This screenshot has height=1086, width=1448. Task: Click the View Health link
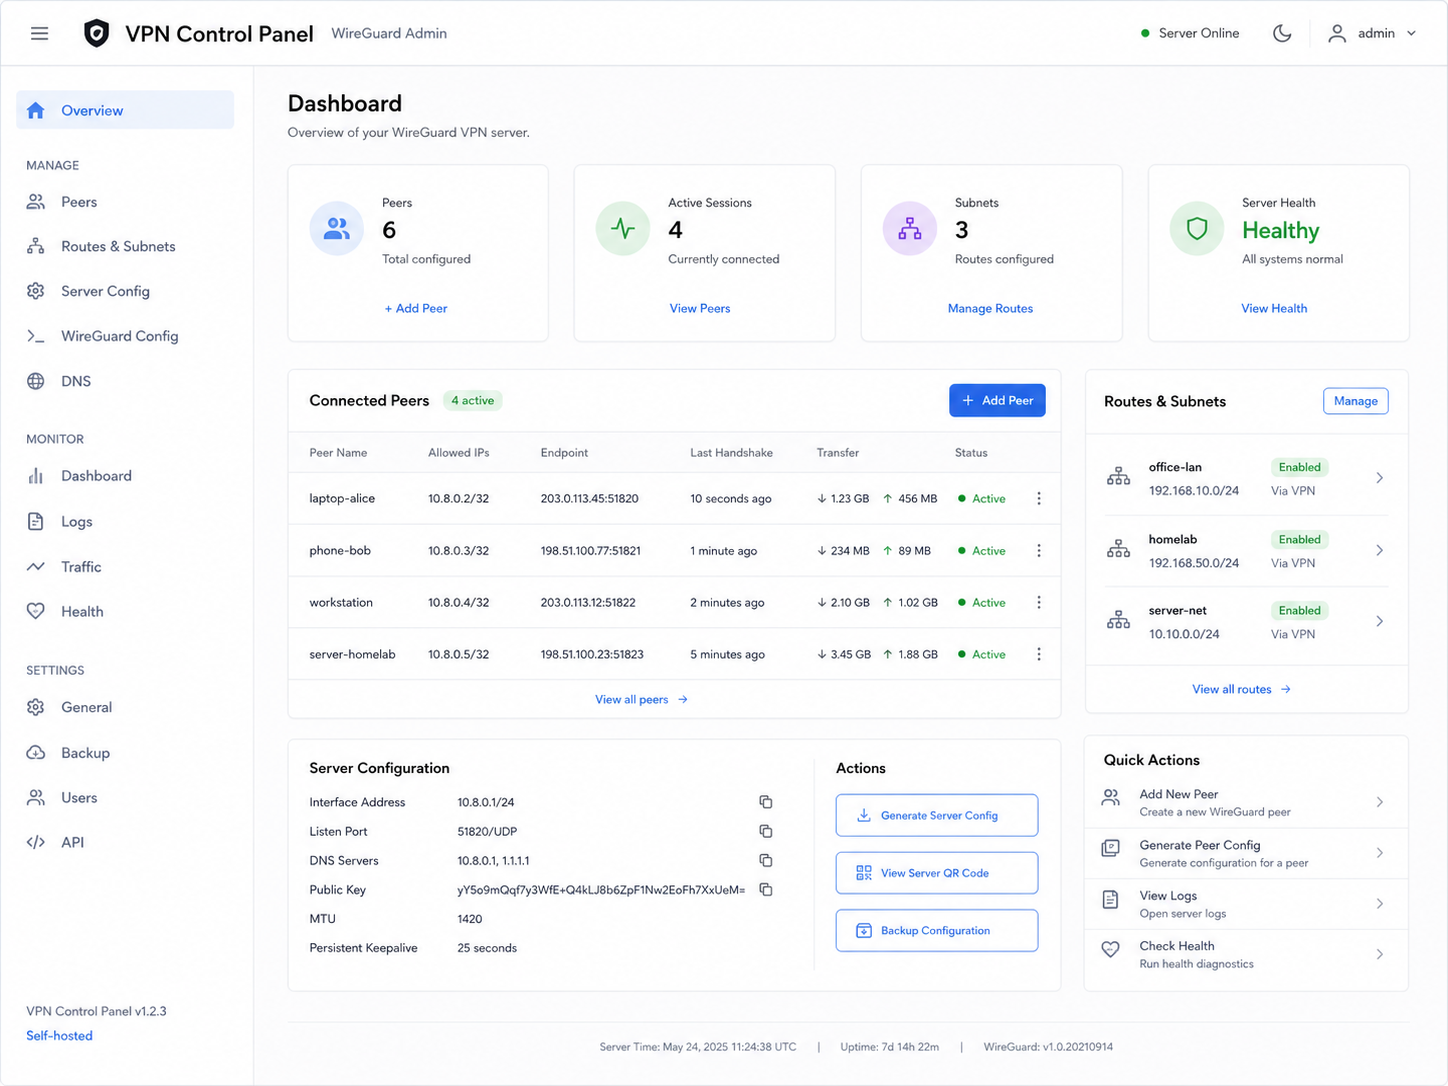tap(1274, 308)
